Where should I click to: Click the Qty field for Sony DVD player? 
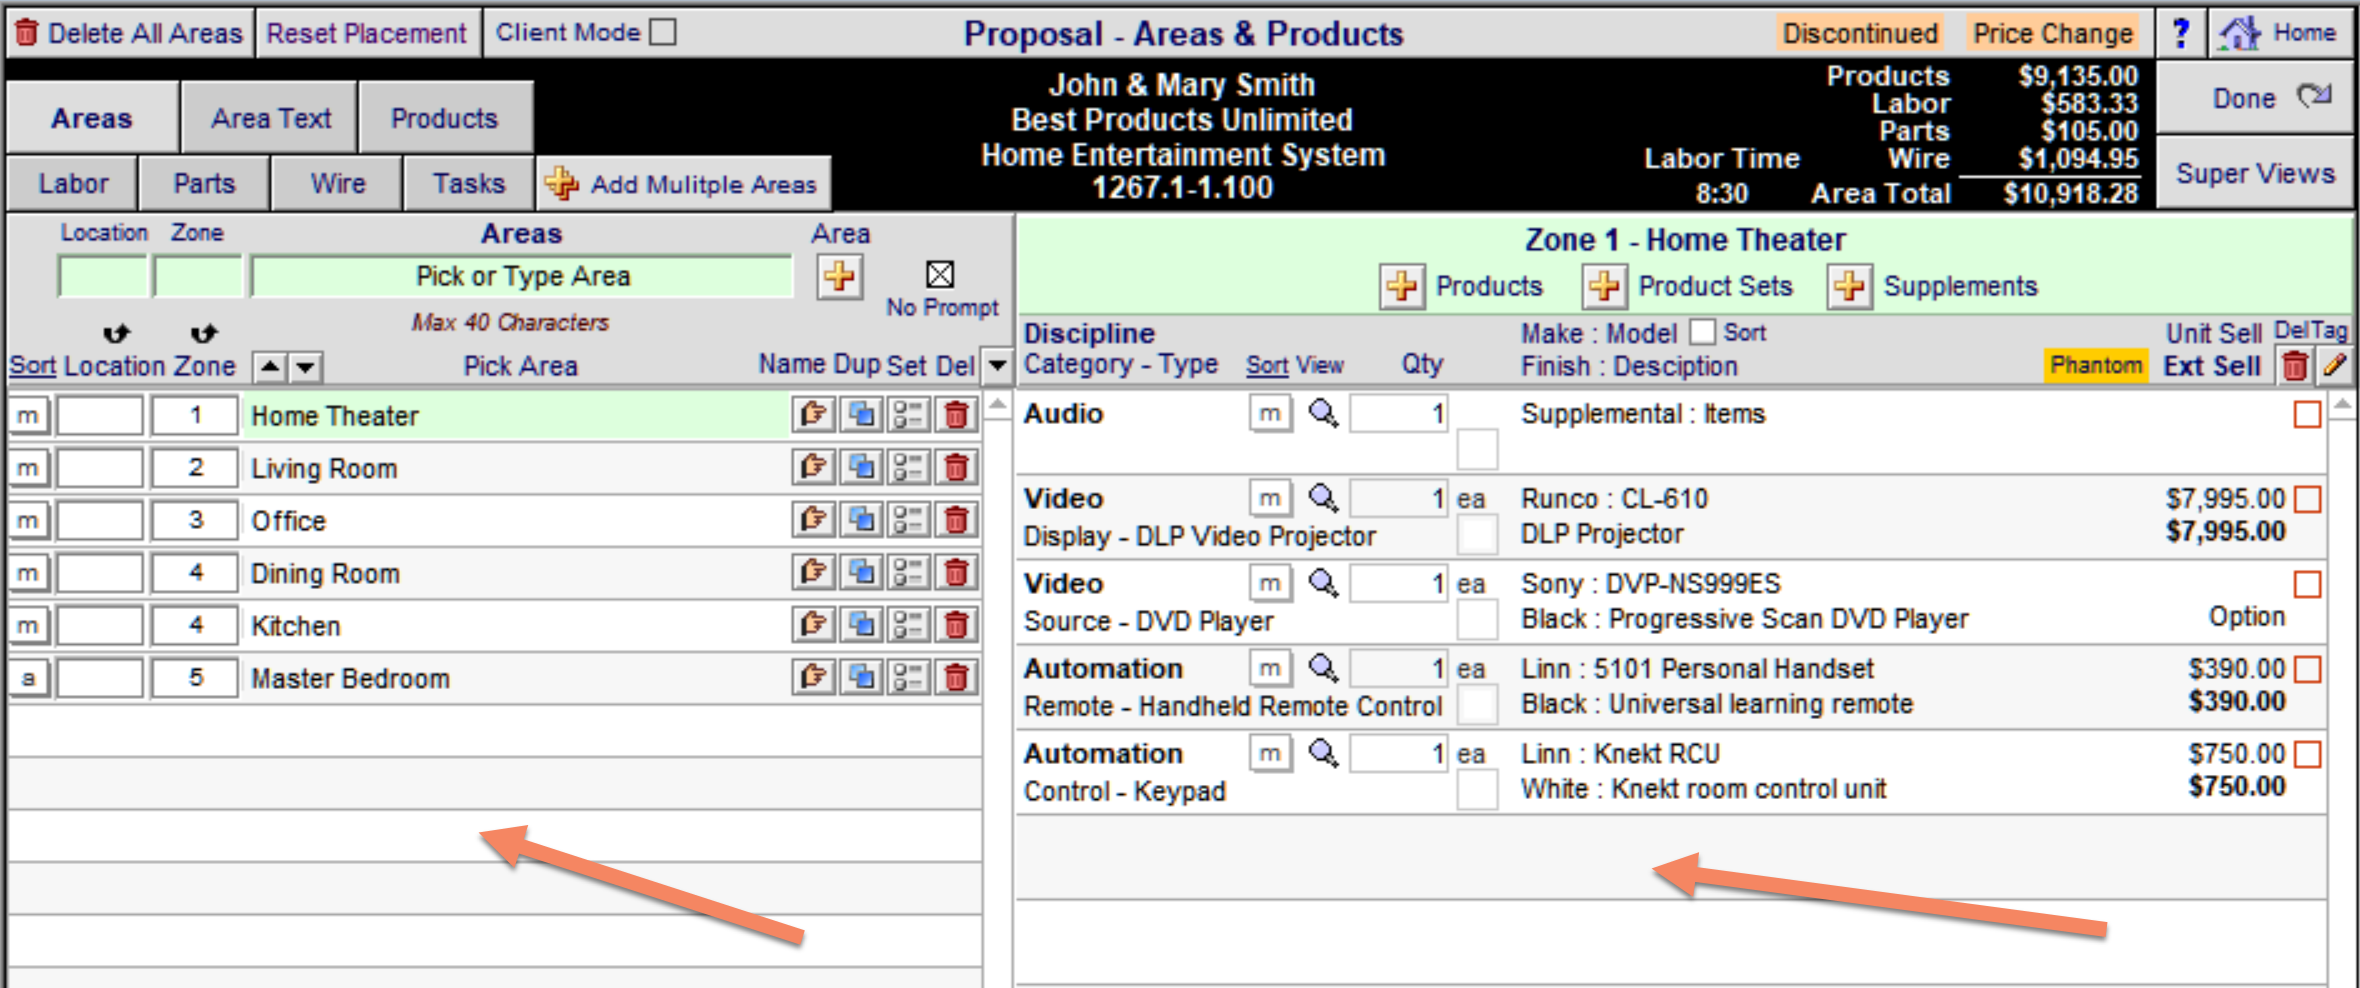1398,583
